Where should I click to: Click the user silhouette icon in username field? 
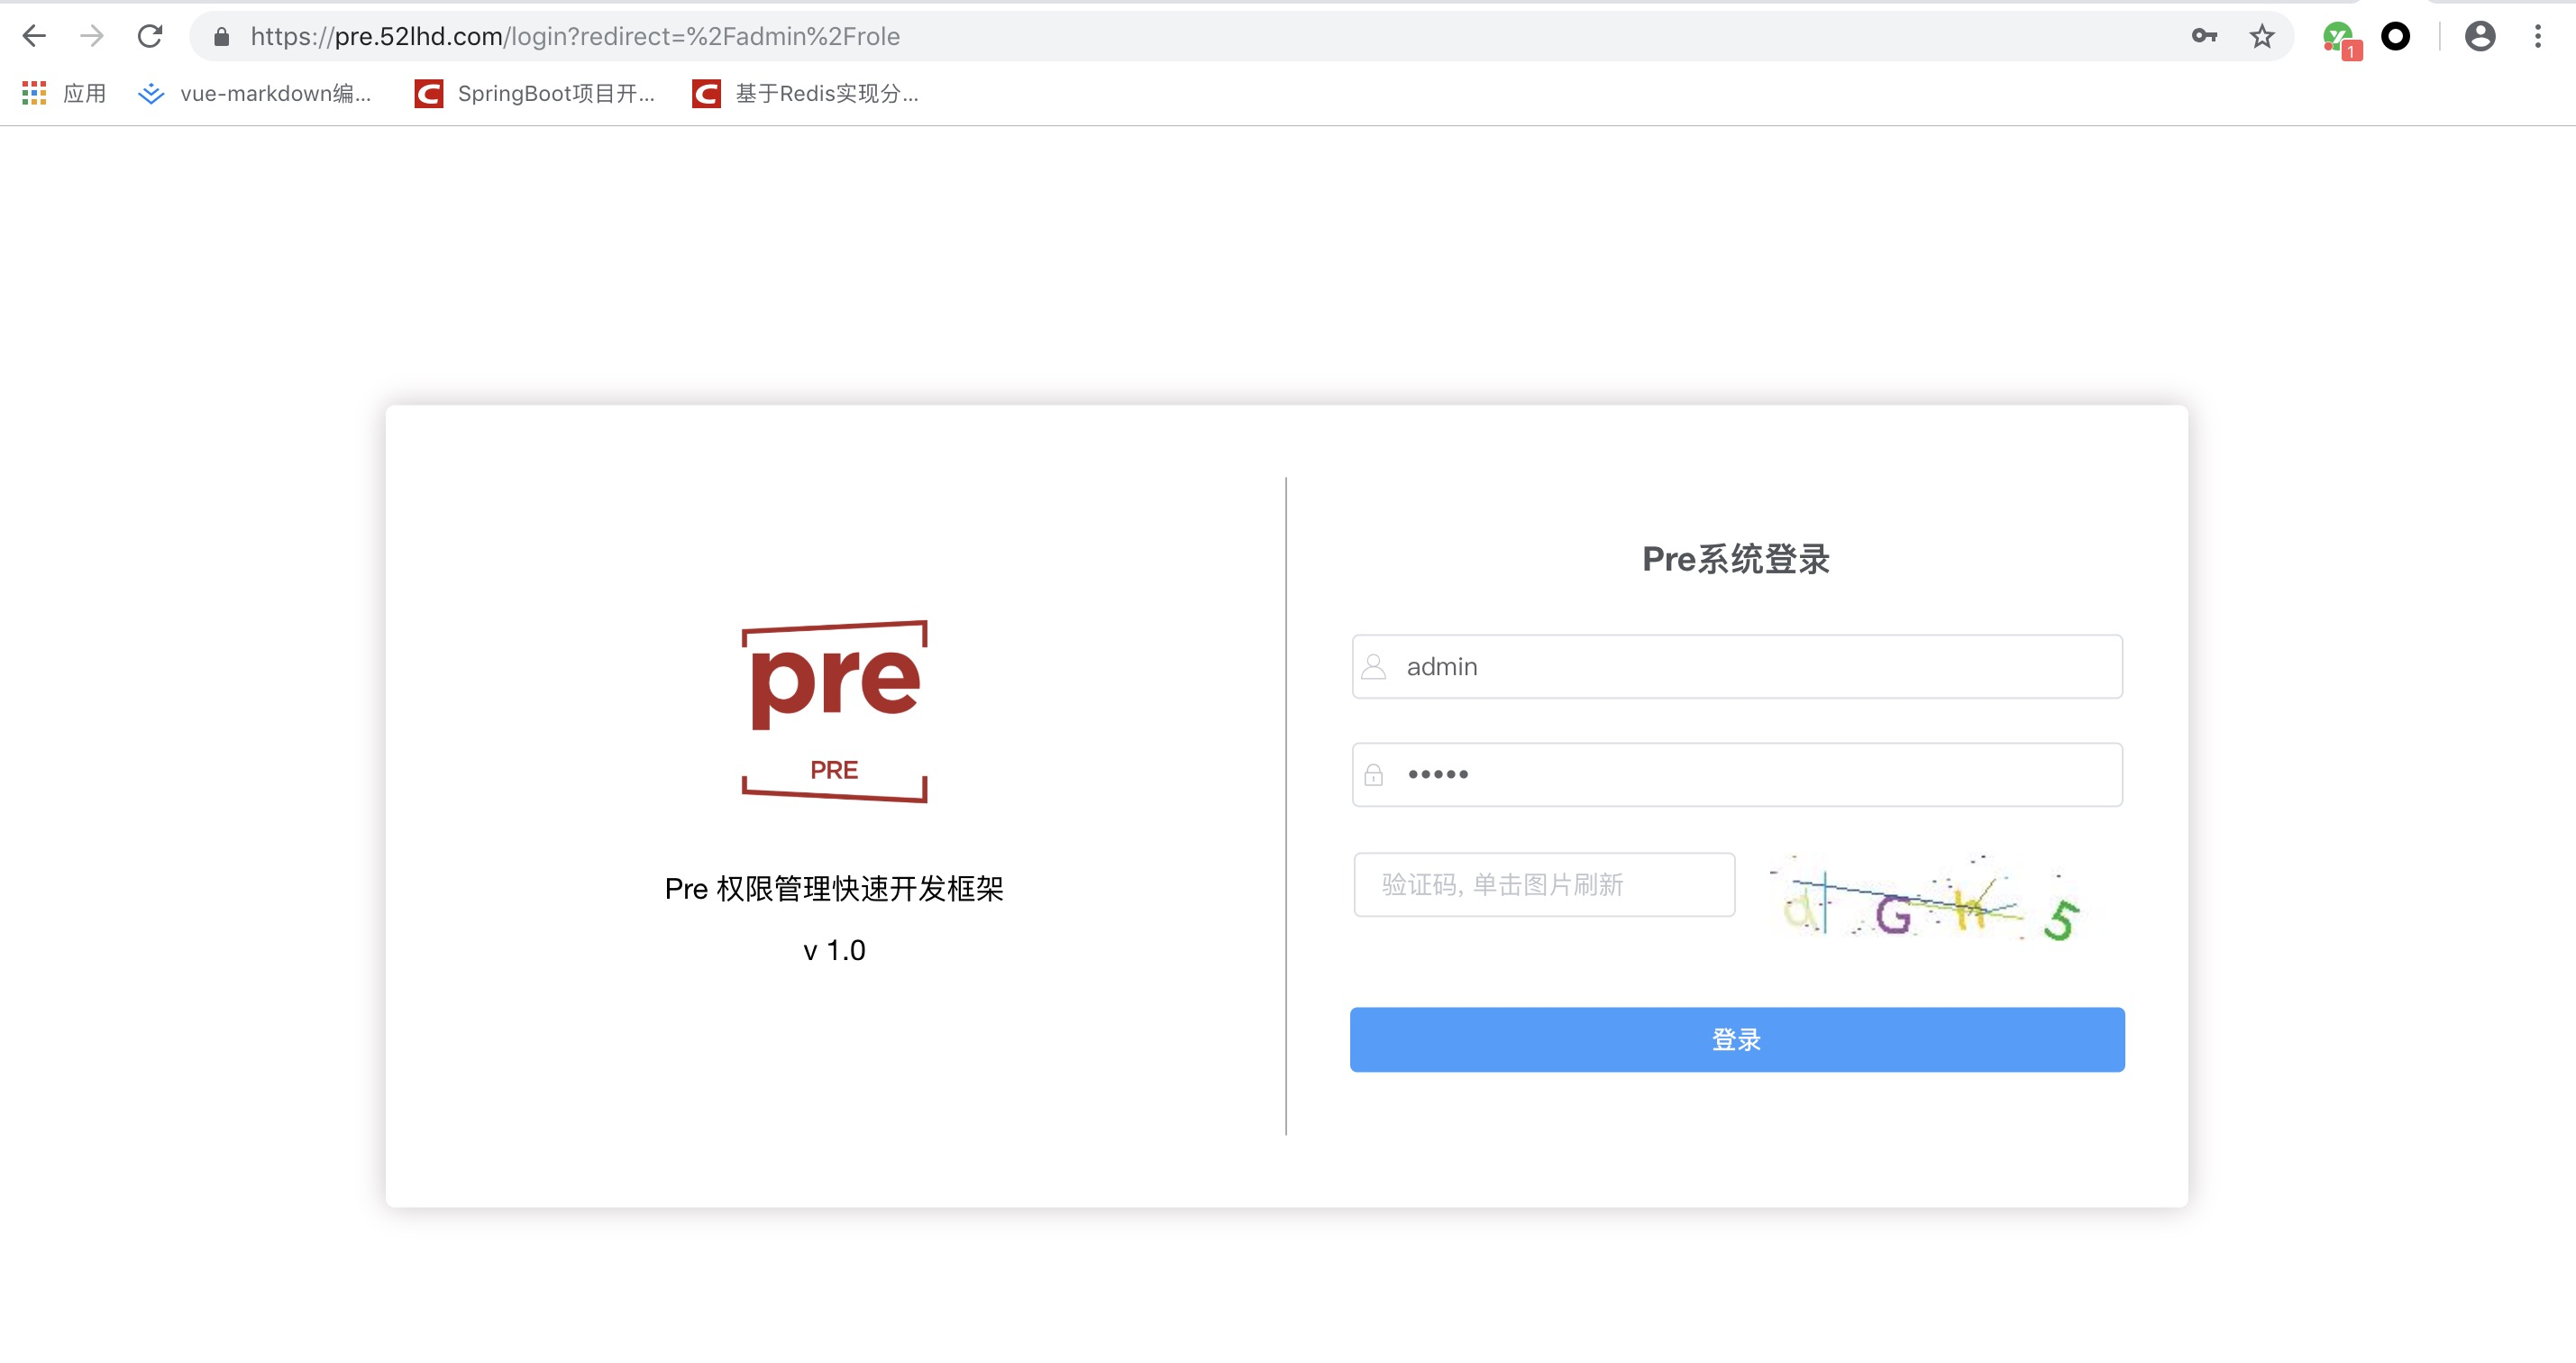pos(1374,666)
